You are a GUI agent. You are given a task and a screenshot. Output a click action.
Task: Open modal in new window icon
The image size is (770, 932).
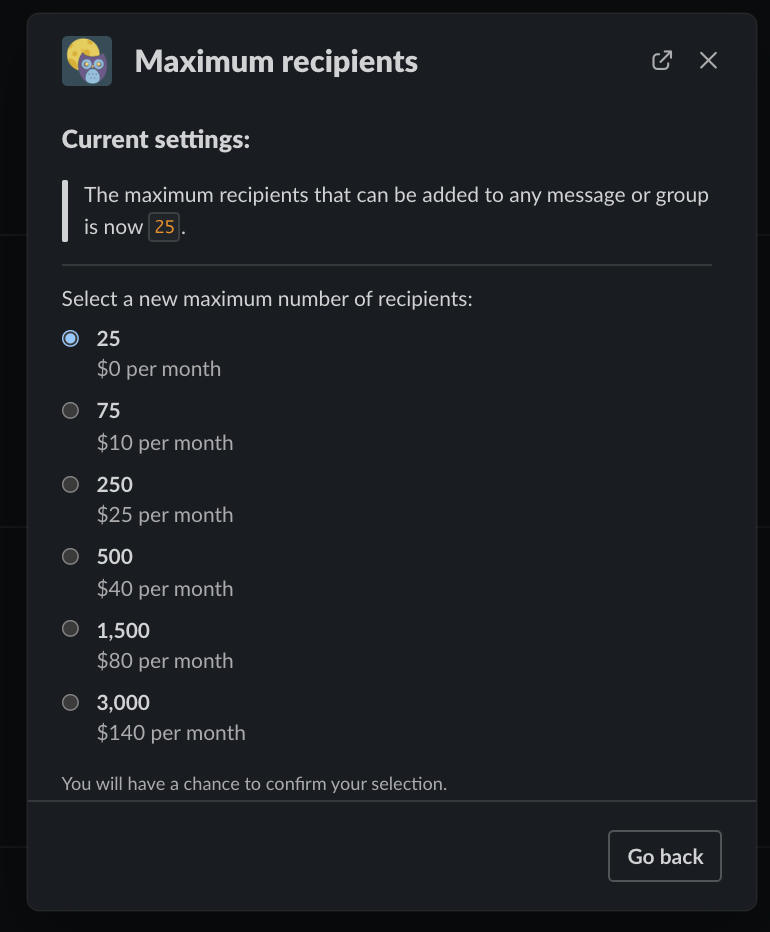(x=662, y=60)
